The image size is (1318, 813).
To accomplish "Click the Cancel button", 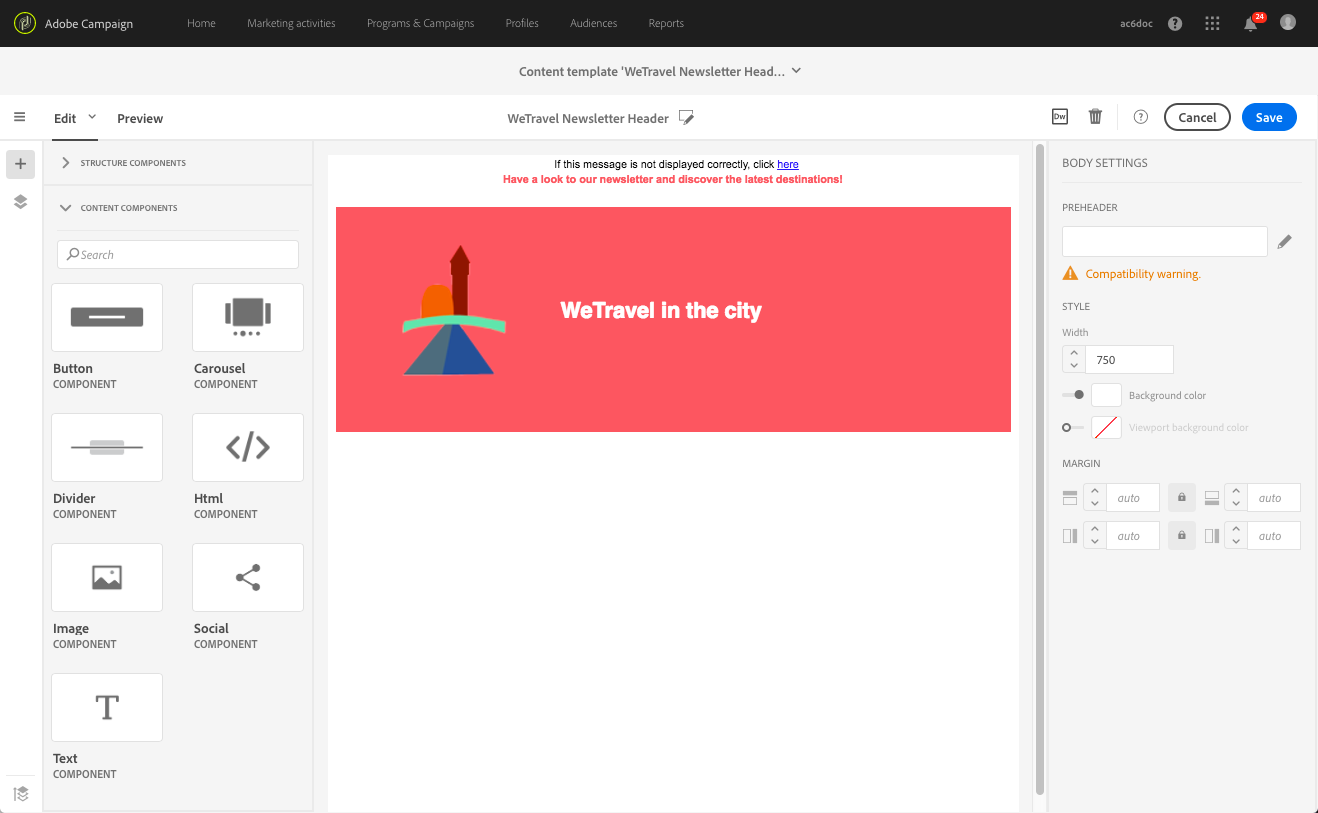I will (x=1197, y=117).
